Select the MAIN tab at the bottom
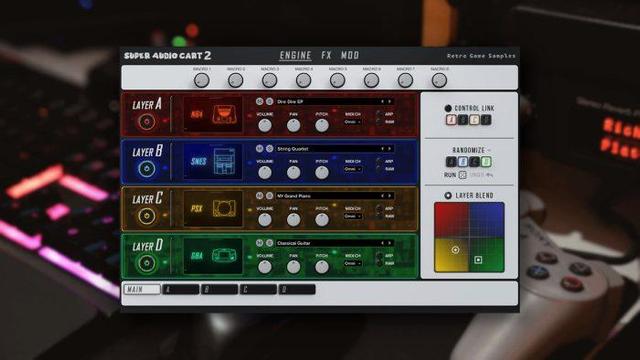 (142, 289)
